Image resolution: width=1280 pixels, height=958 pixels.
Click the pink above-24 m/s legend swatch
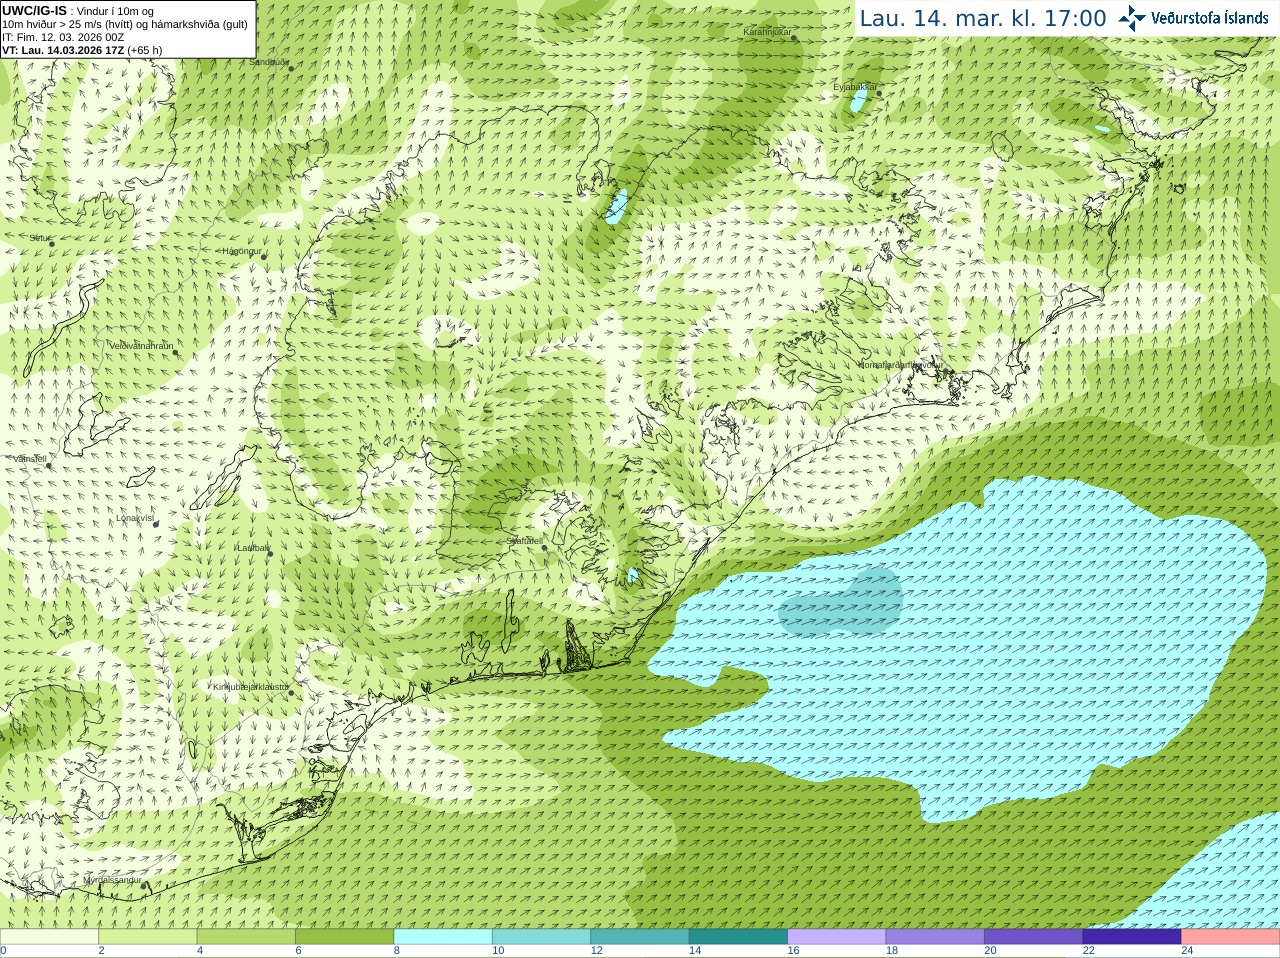pos(1231,937)
